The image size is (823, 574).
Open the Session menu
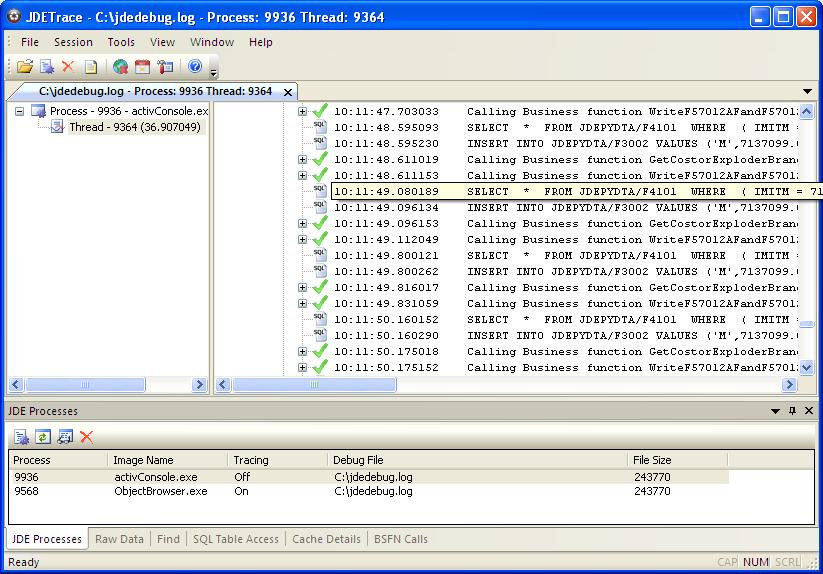[x=73, y=42]
